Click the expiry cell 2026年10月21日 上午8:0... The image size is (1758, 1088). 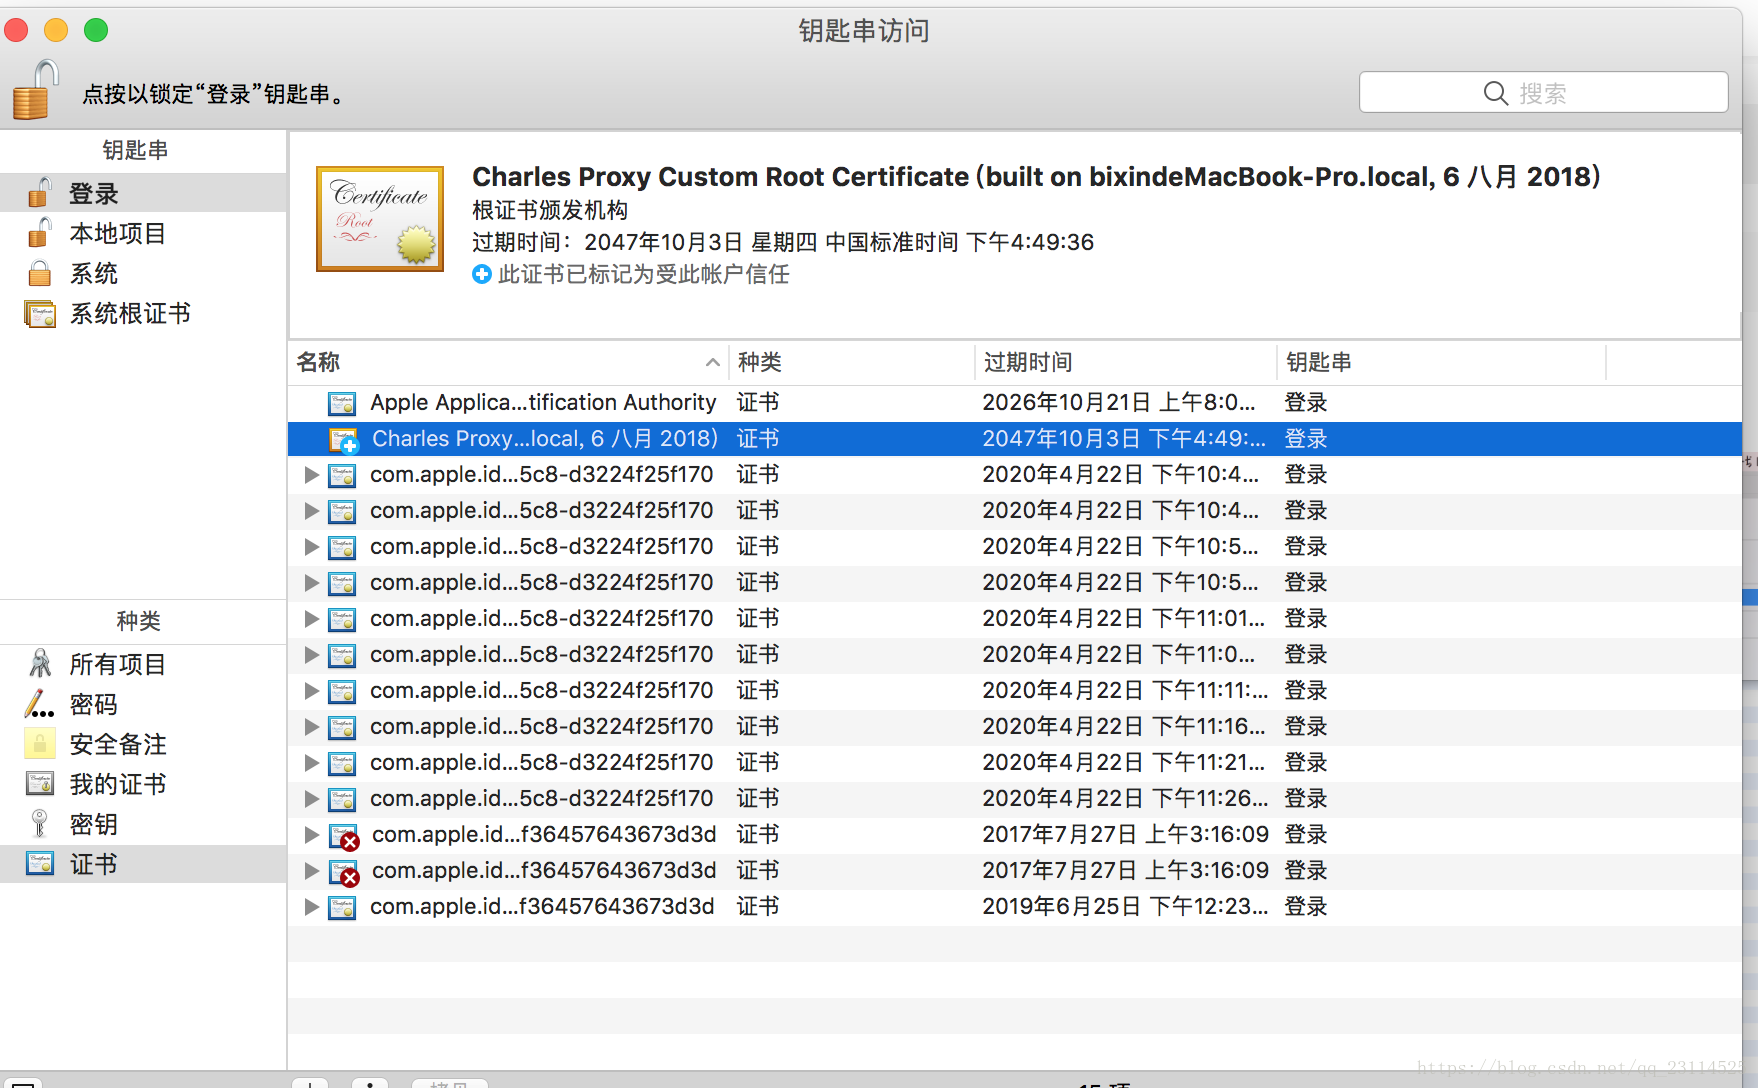pyautogui.click(x=1118, y=403)
